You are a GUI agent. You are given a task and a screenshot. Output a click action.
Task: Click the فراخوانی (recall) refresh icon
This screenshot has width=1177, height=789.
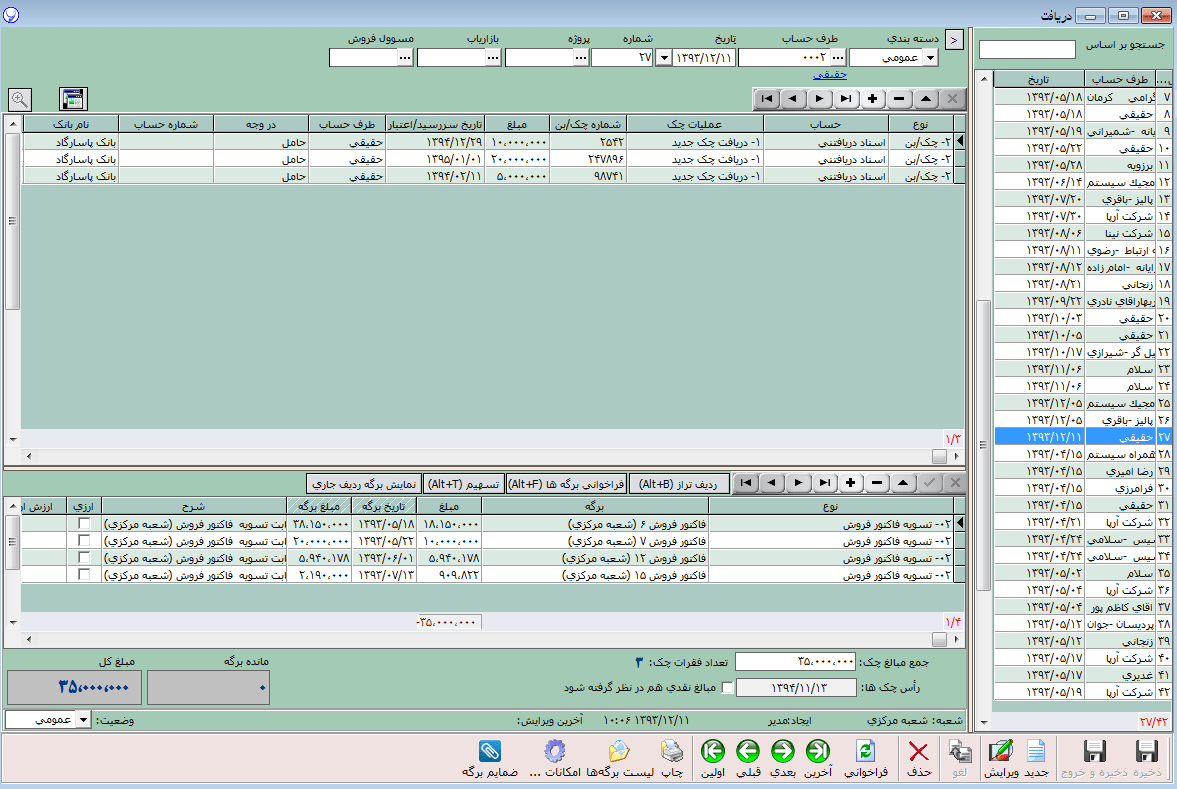coord(866,753)
